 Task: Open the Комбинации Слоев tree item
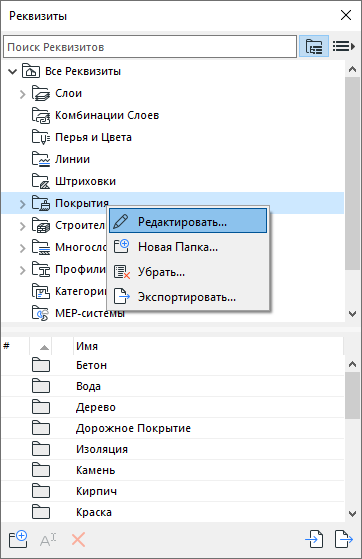pos(107,115)
